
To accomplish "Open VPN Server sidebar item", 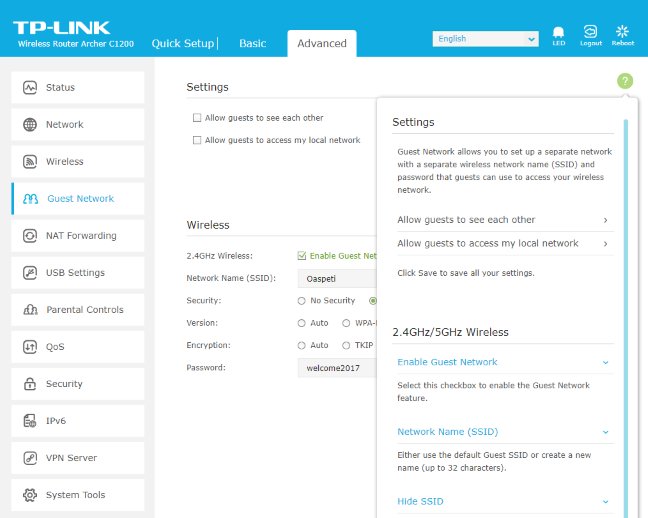I will point(78,458).
